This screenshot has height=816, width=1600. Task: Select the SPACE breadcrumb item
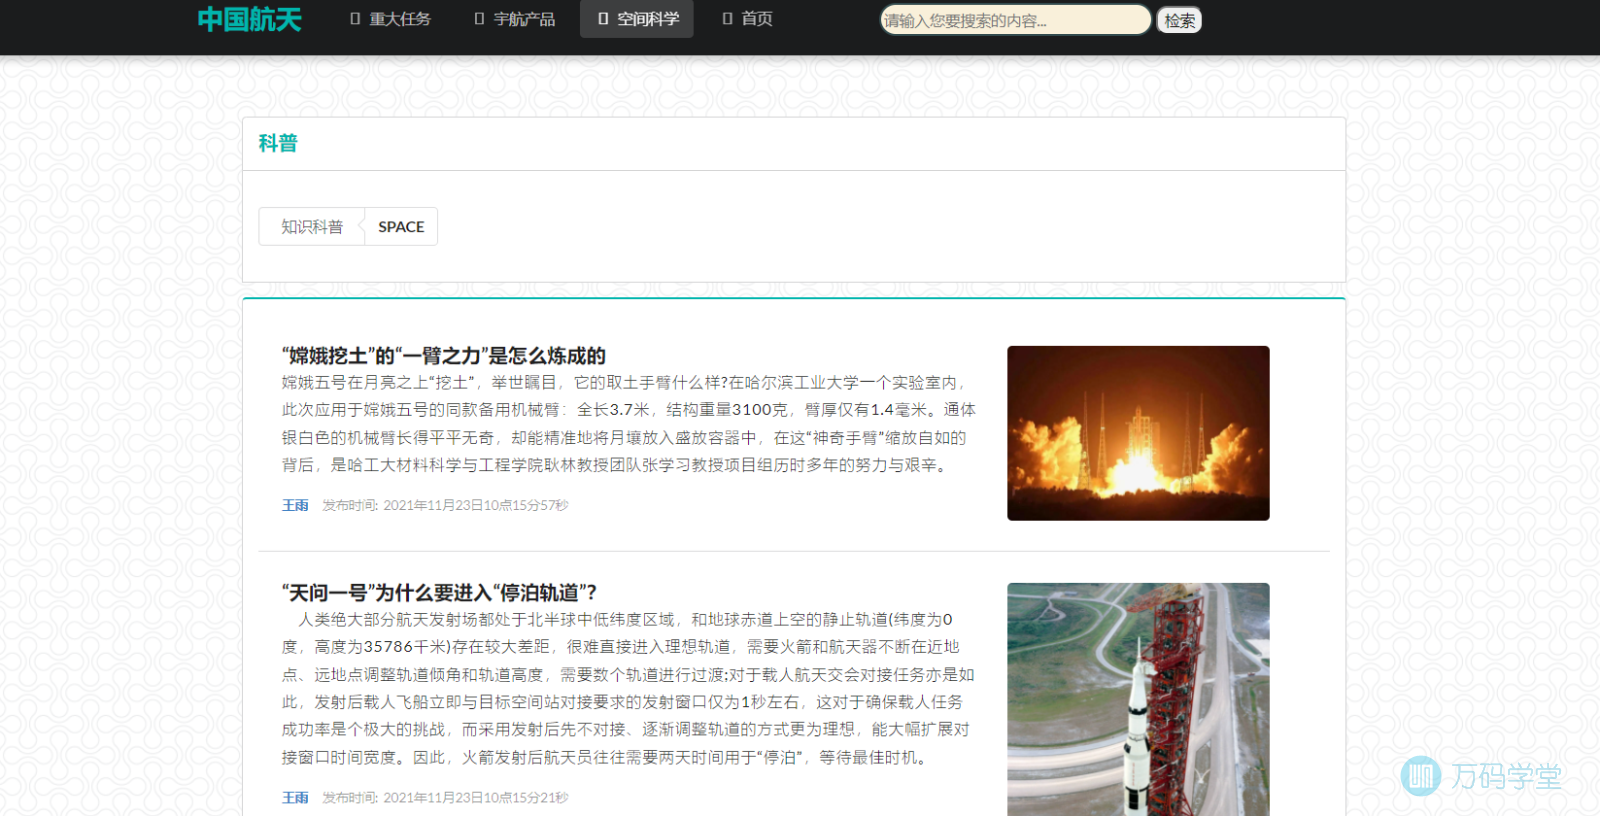(401, 227)
